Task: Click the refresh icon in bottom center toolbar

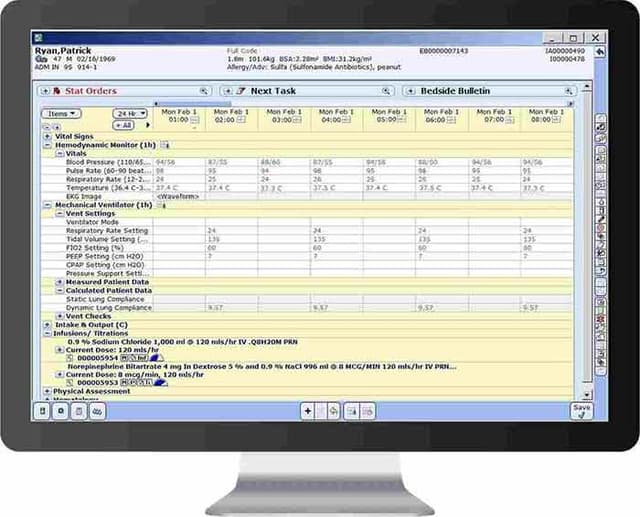Action: [x=334, y=411]
